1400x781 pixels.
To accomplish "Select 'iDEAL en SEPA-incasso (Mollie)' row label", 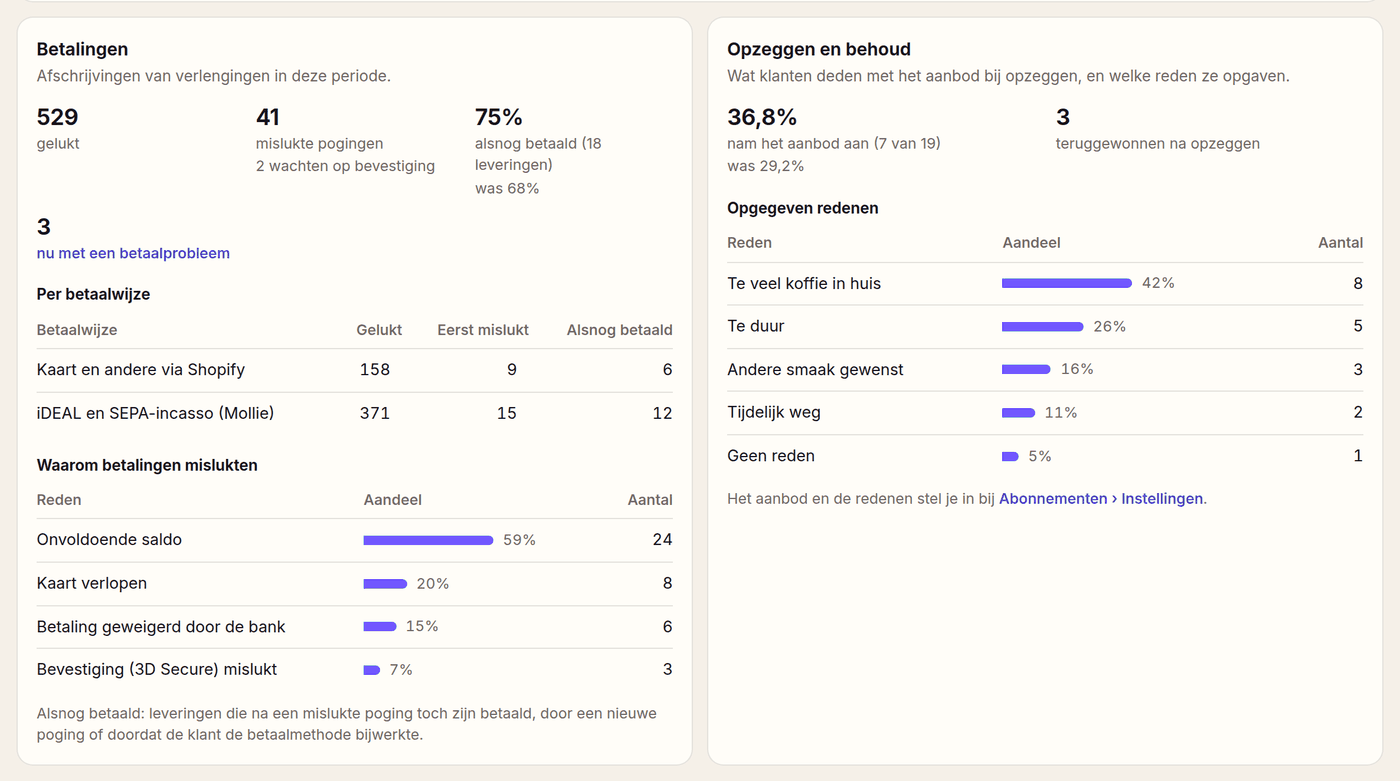I will pyautogui.click(x=155, y=413).
